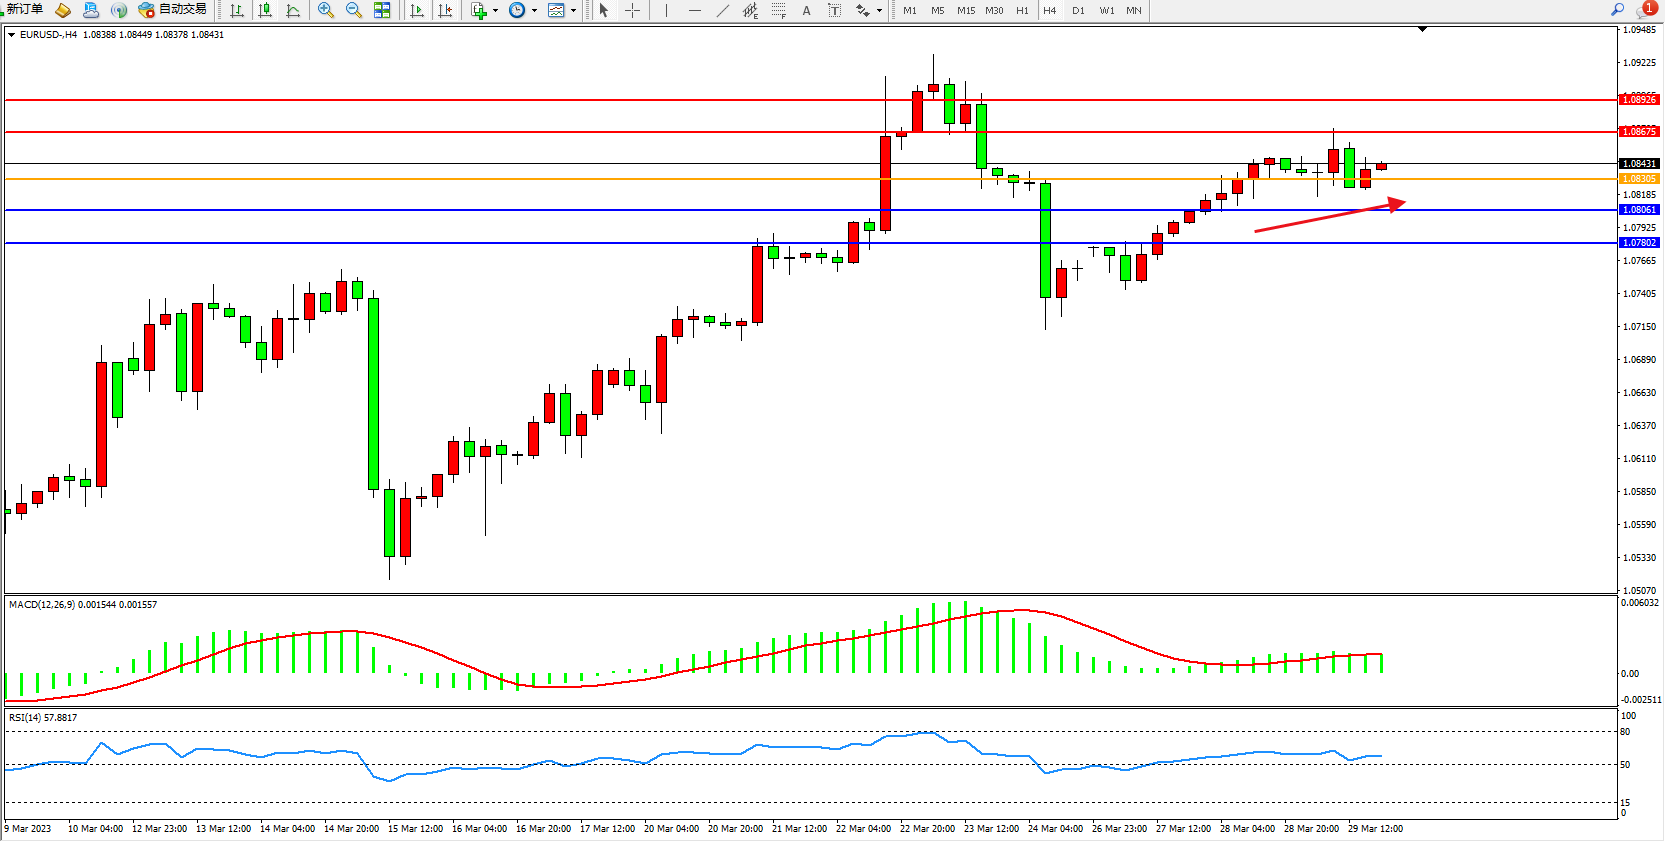
Task: Click the Zoom In magnifier icon
Action: 325,10
